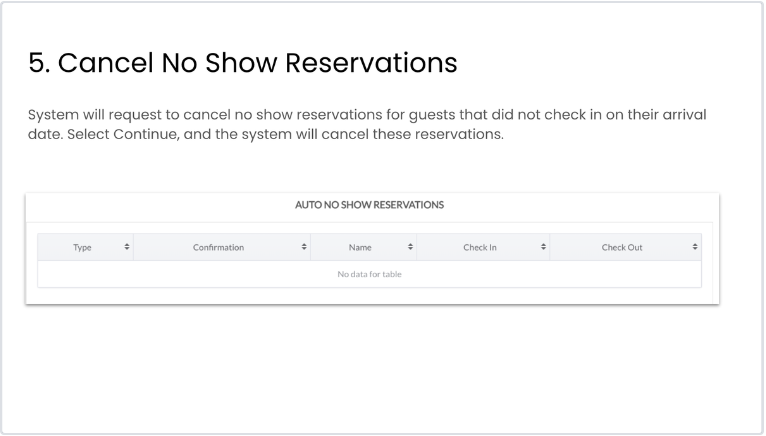Image resolution: width=766 pixels, height=436 pixels.
Task: Select the Confirmation column header label
Action: (x=218, y=247)
